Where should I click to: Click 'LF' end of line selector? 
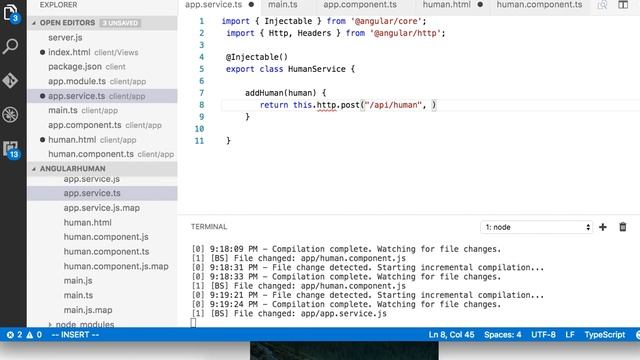click(x=570, y=335)
